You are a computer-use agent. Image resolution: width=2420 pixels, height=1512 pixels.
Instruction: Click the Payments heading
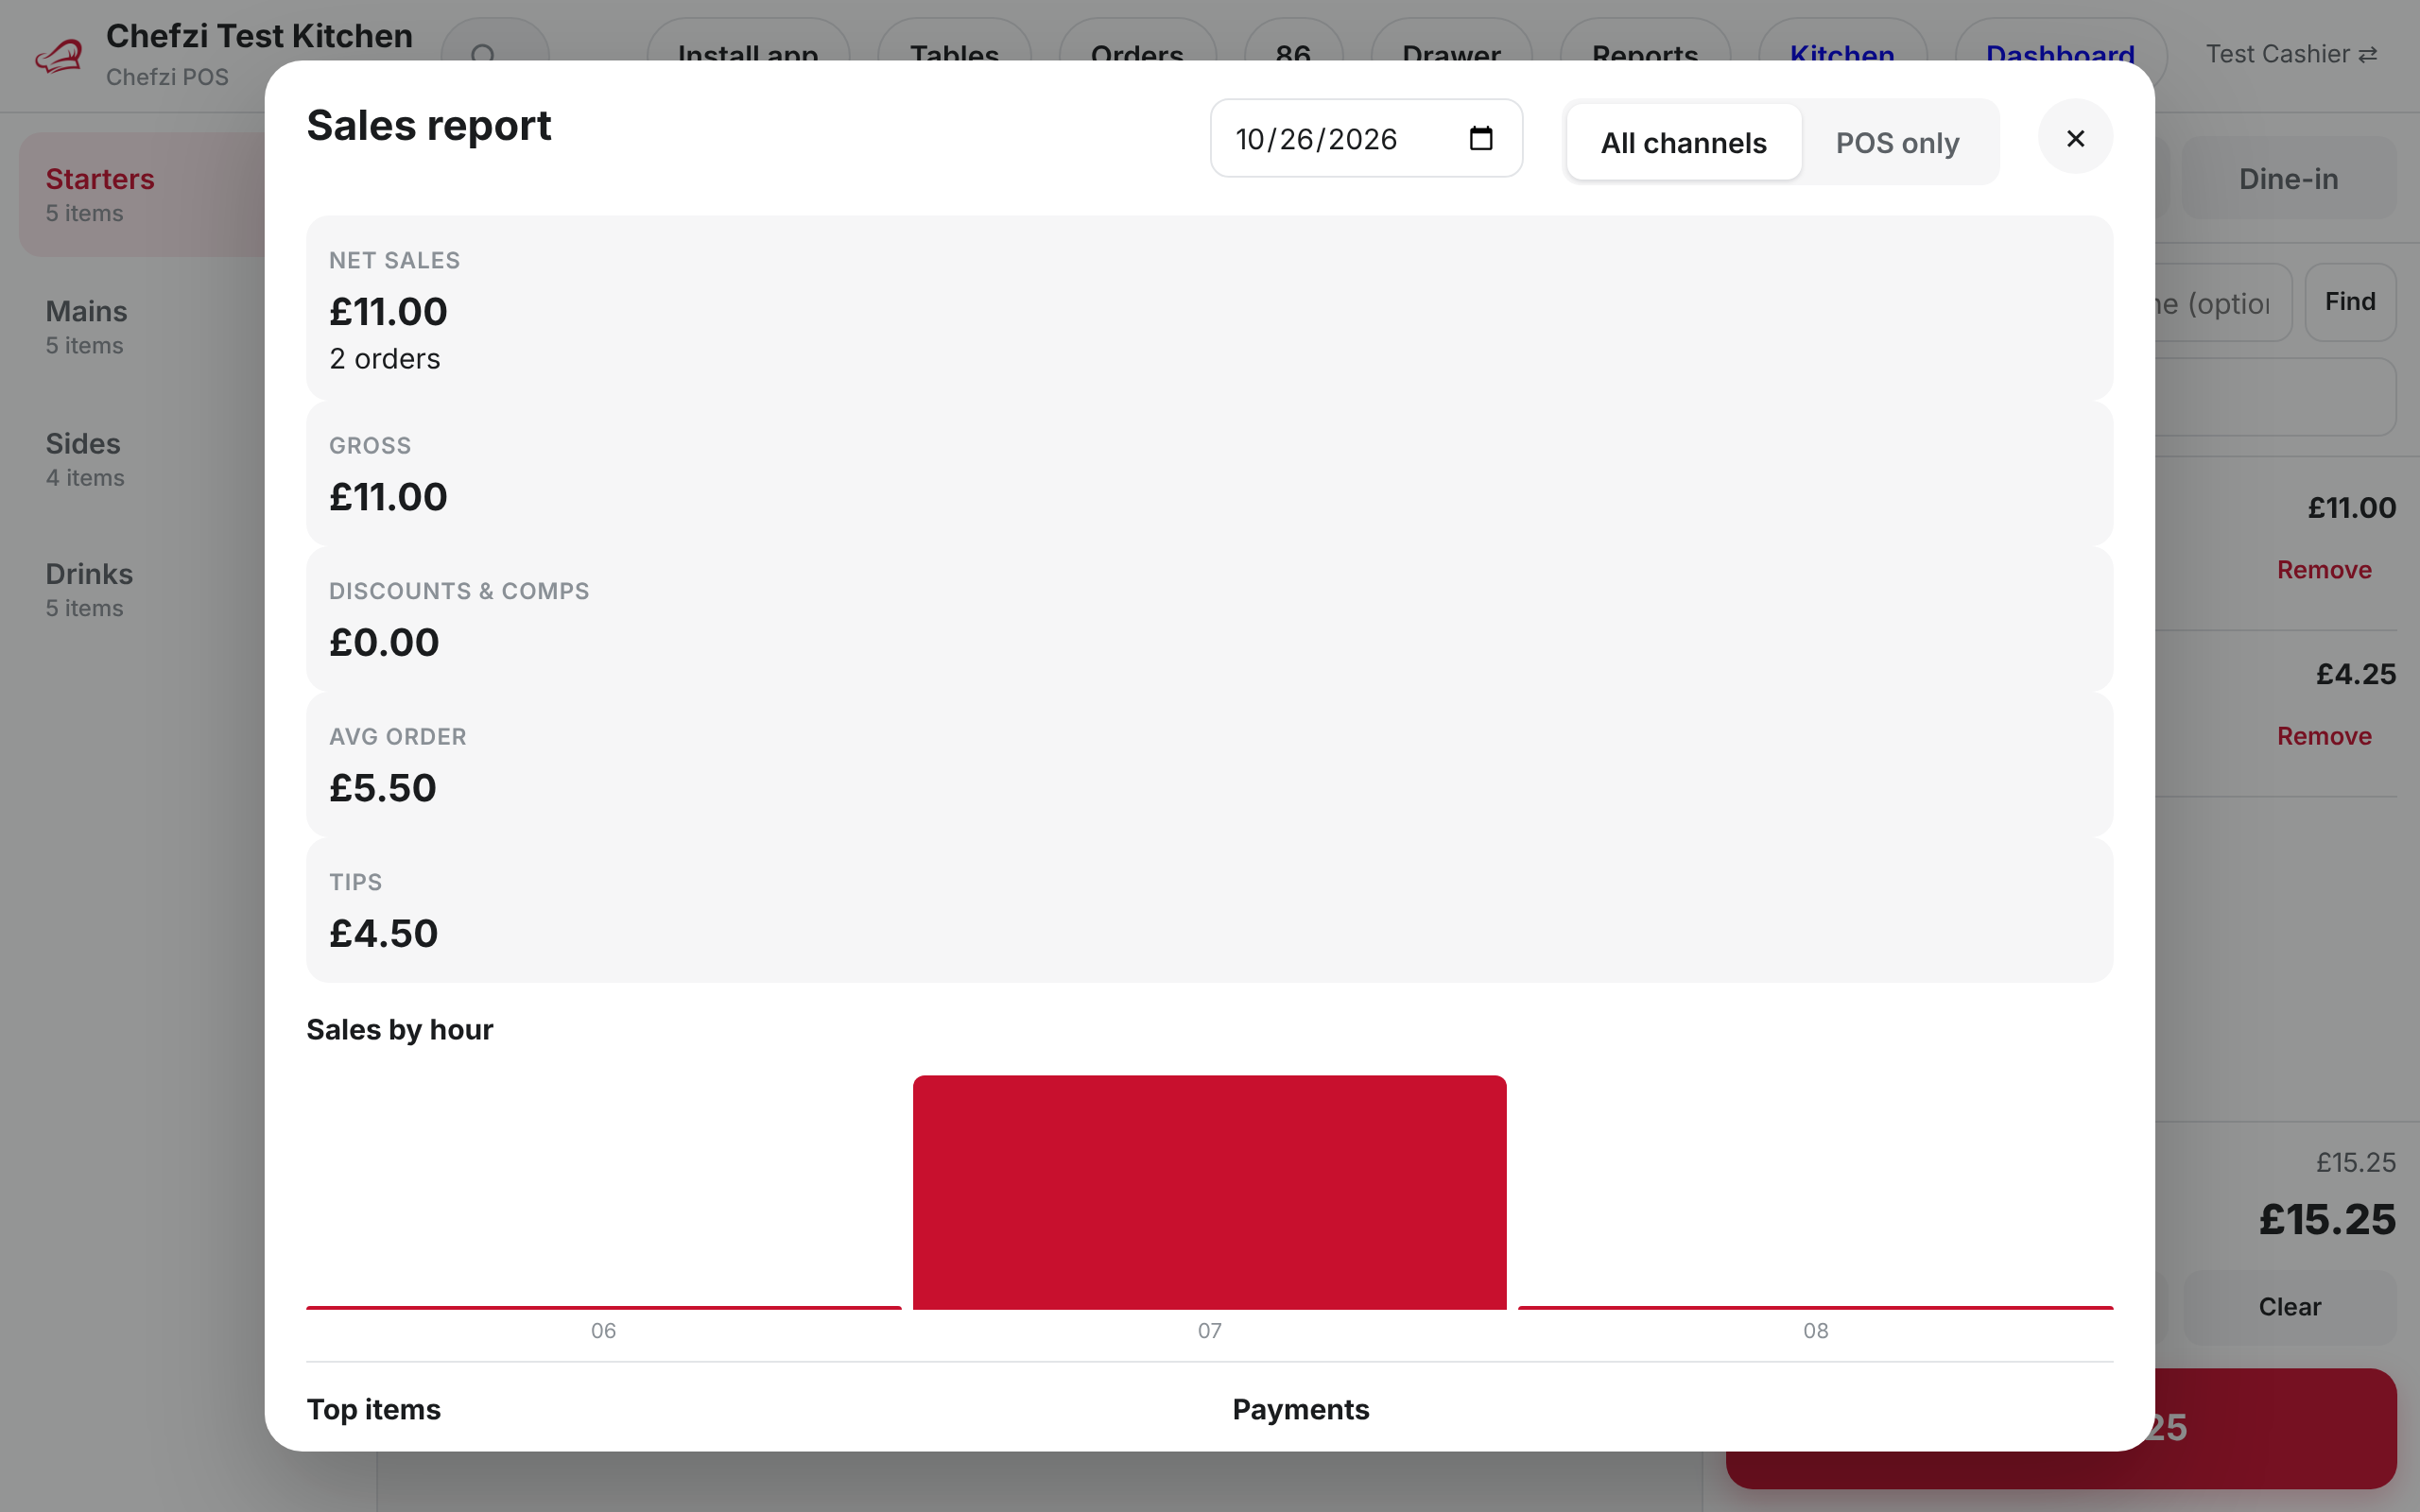(x=1300, y=1409)
